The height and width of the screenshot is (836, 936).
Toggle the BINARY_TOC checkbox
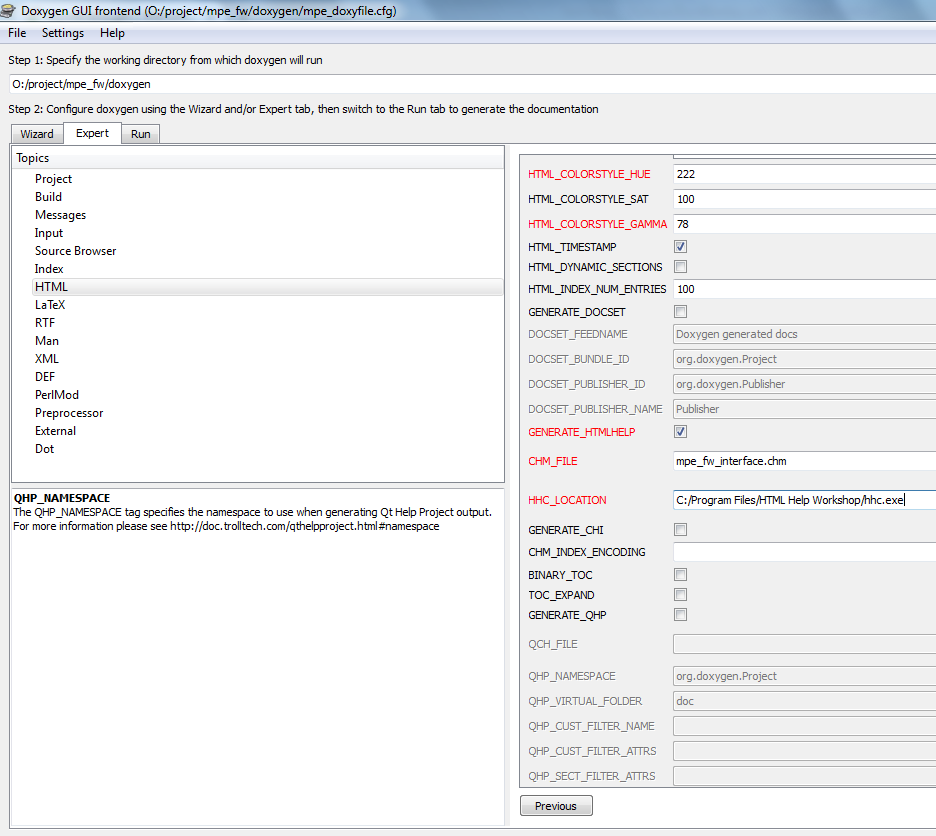(681, 575)
